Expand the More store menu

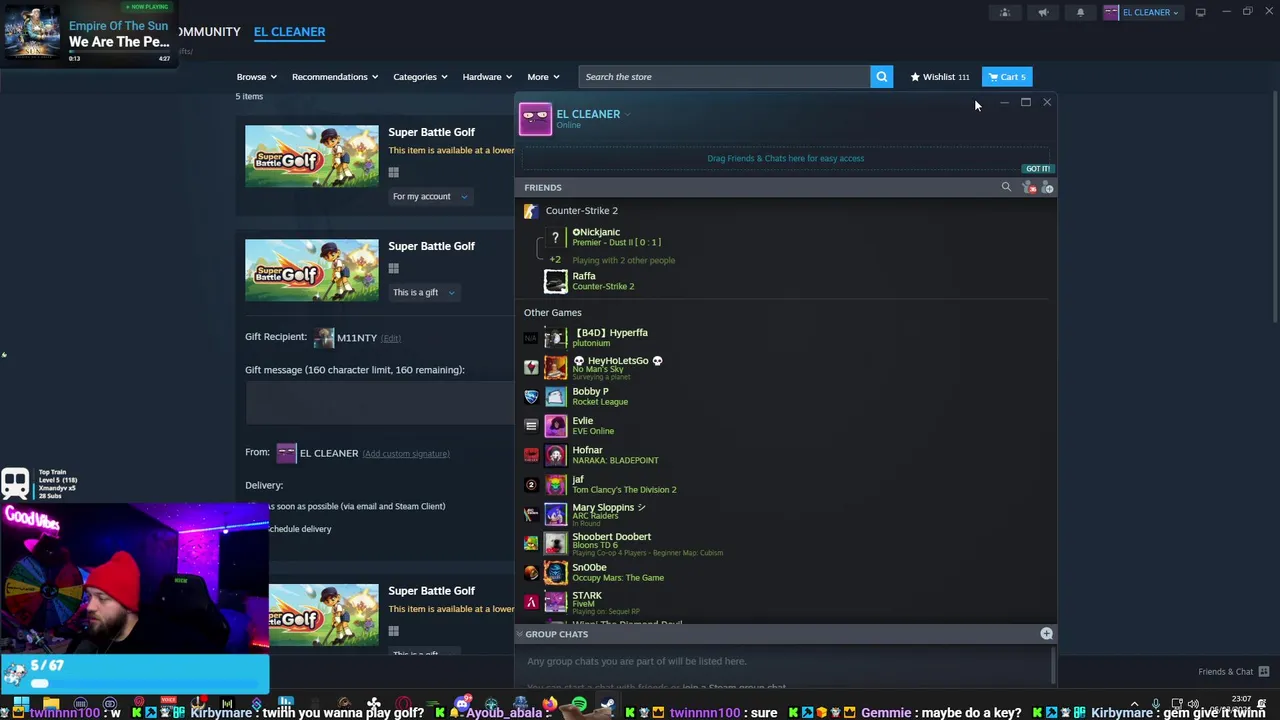(x=543, y=77)
